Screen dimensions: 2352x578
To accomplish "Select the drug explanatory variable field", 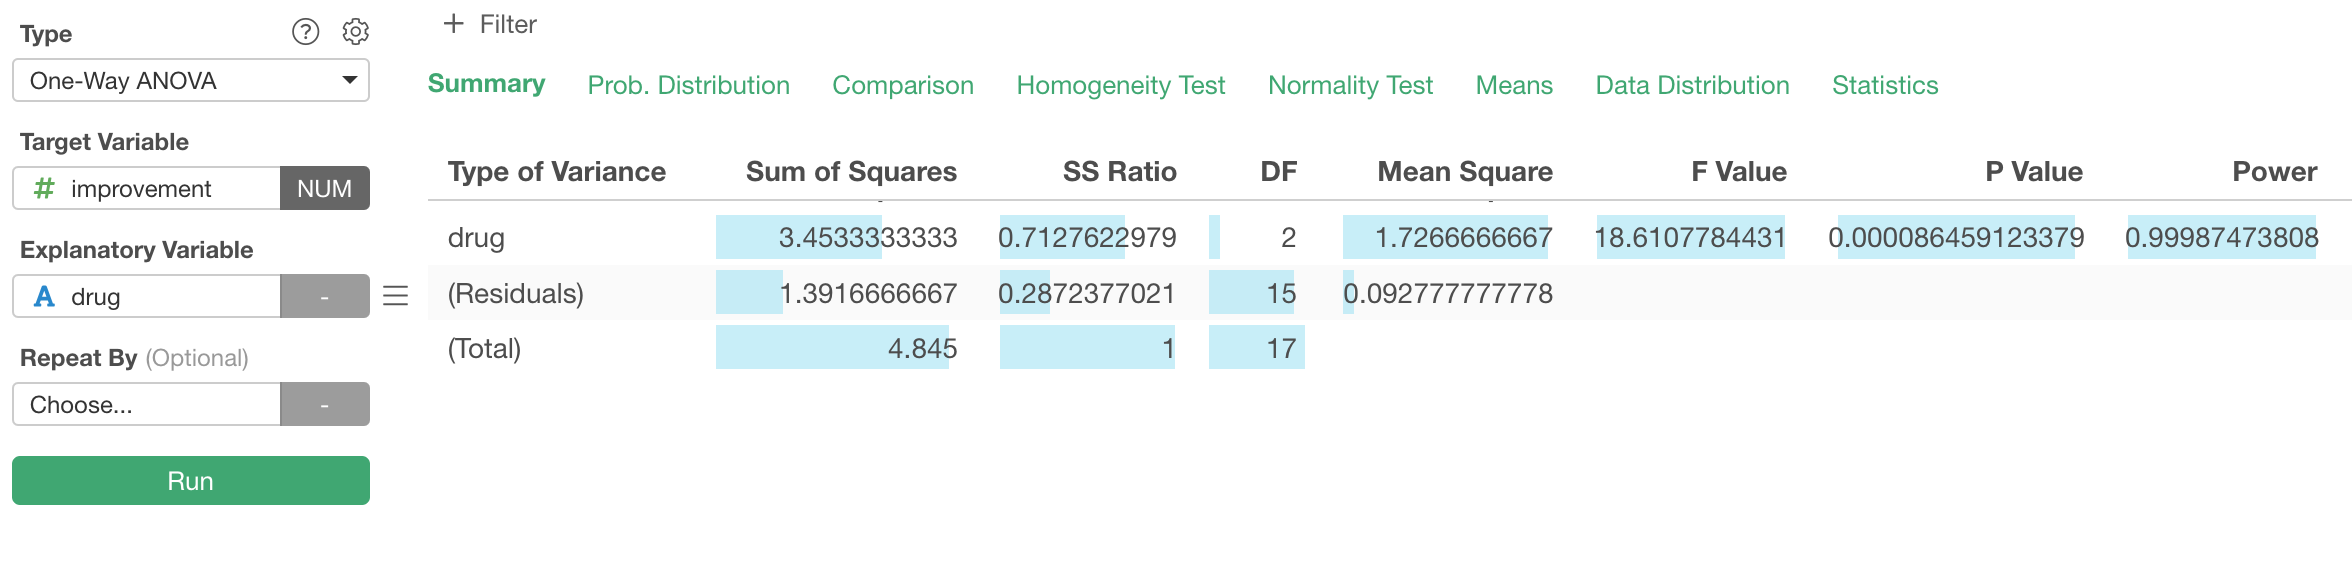I will point(147,296).
